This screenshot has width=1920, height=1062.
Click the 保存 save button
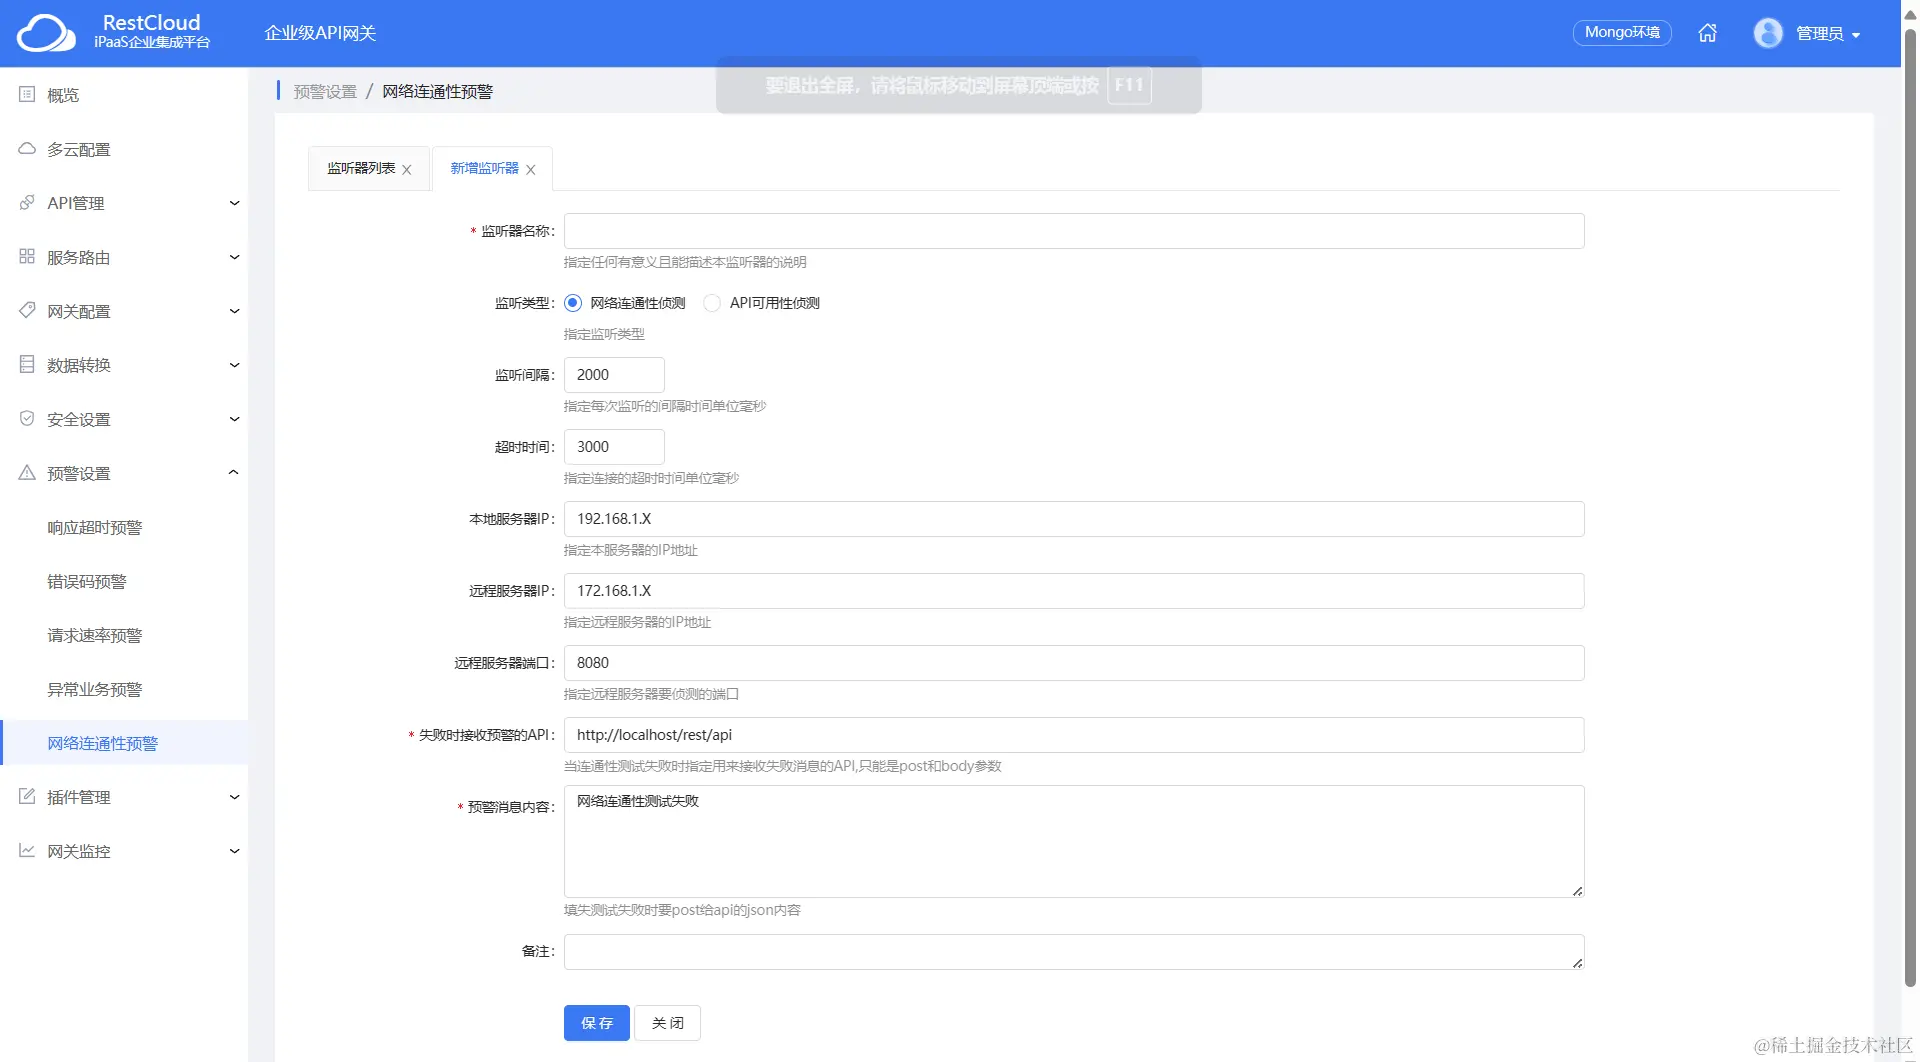[x=597, y=1023]
